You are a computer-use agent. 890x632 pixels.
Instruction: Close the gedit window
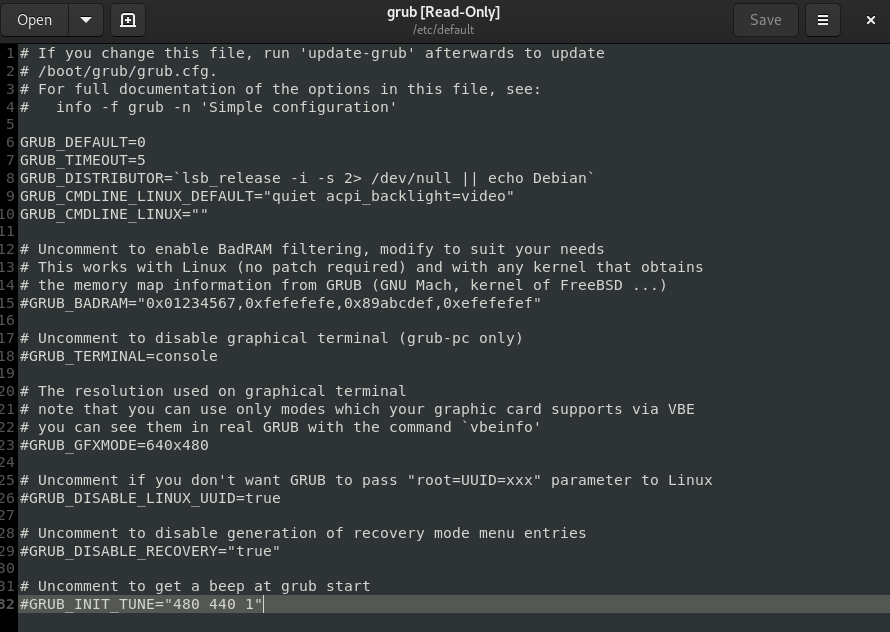coord(871,20)
